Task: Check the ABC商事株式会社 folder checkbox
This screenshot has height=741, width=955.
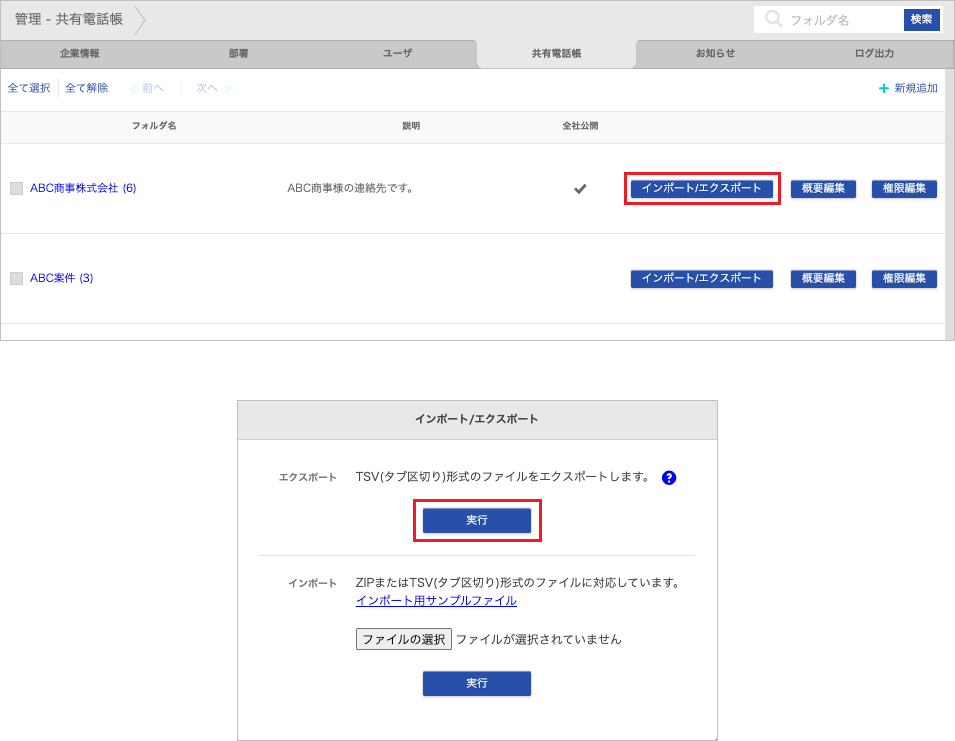Action: 16,188
